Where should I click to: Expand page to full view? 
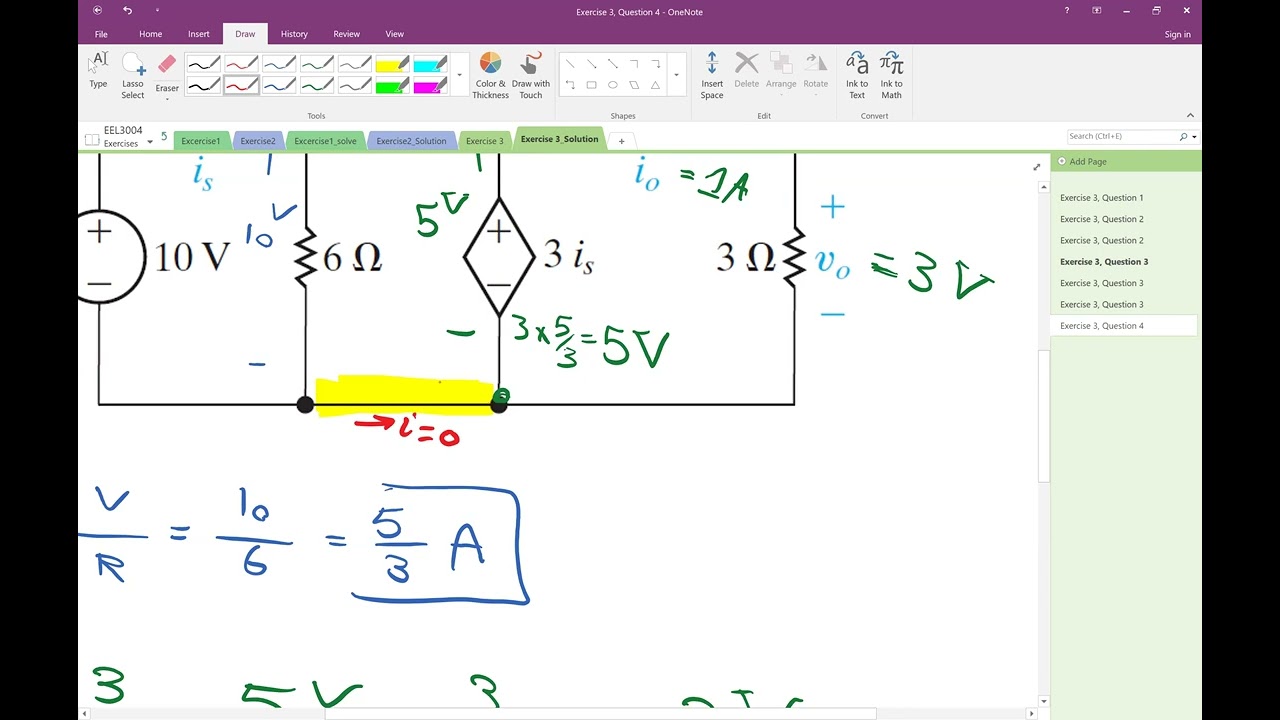(x=1036, y=167)
